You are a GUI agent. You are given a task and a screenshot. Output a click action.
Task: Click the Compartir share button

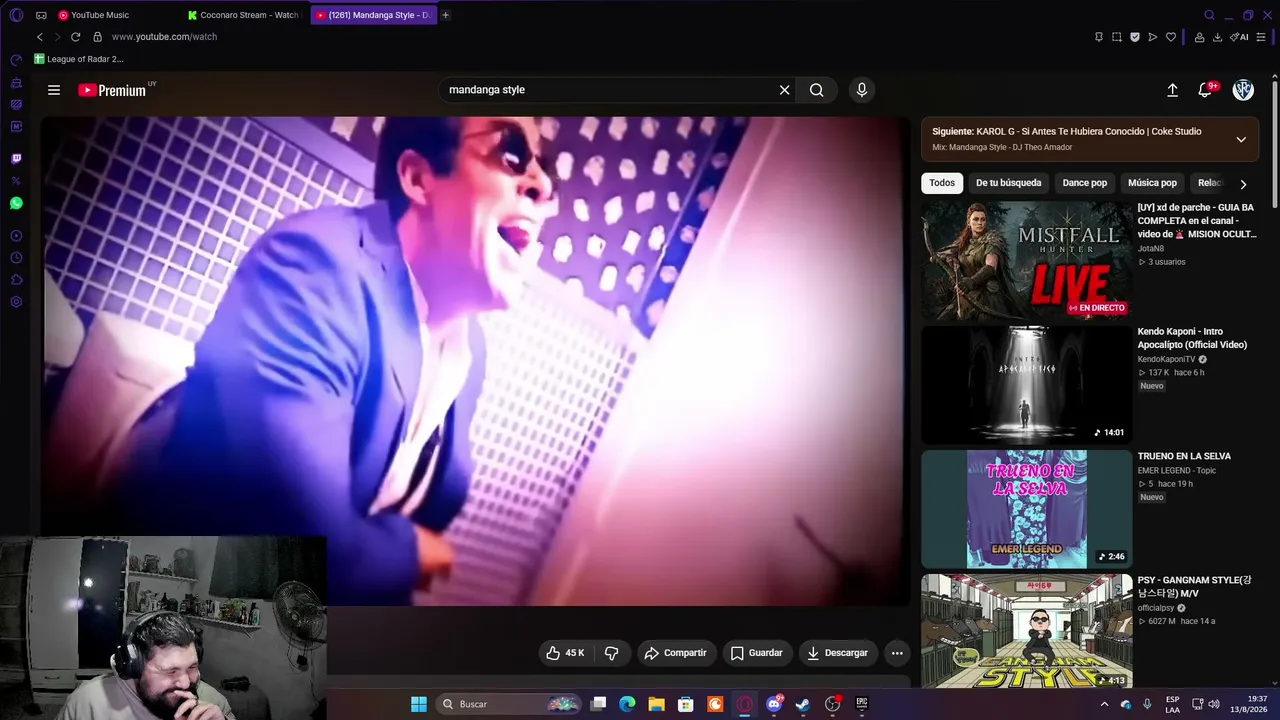click(x=676, y=653)
